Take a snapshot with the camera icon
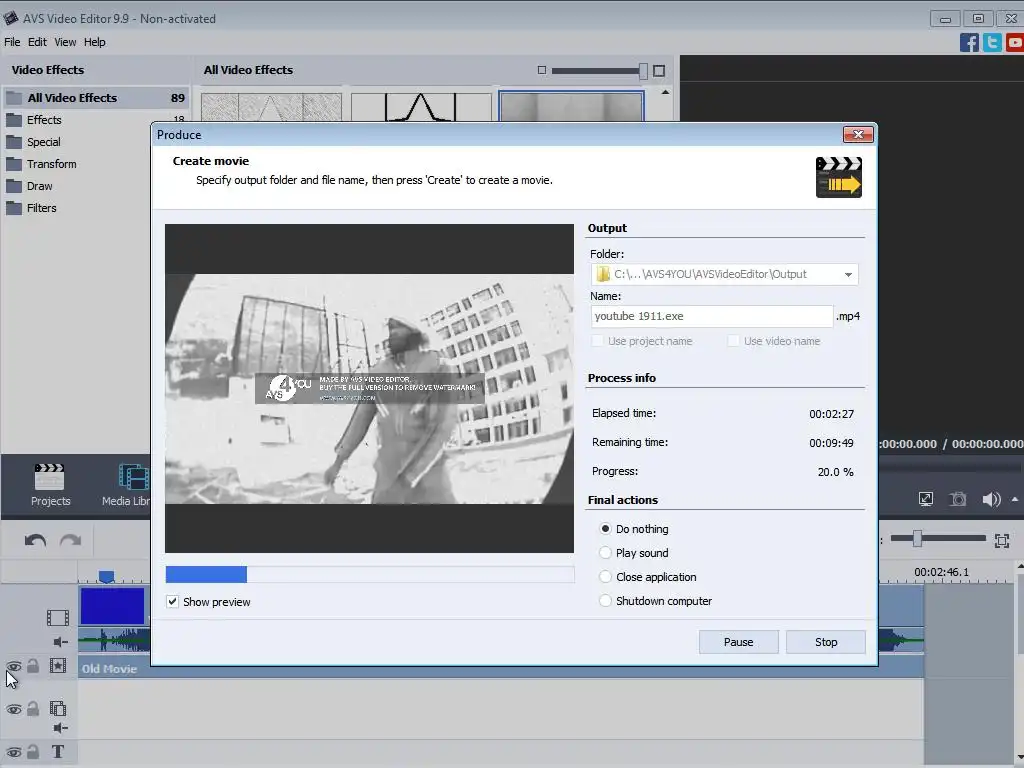 click(957, 500)
